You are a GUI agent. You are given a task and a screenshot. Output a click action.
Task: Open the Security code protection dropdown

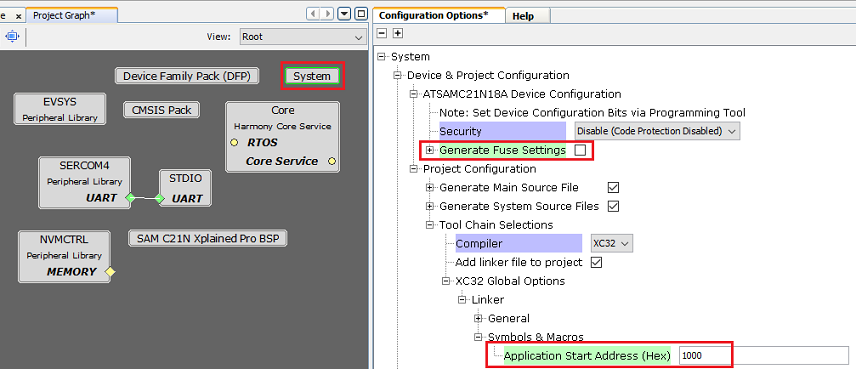(x=657, y=131)
